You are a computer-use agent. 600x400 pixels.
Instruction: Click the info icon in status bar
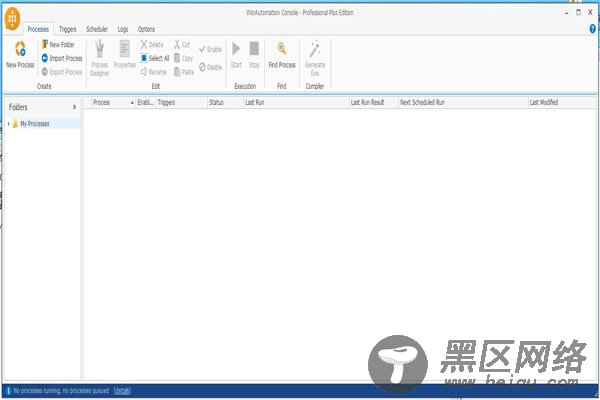point(8,391)
